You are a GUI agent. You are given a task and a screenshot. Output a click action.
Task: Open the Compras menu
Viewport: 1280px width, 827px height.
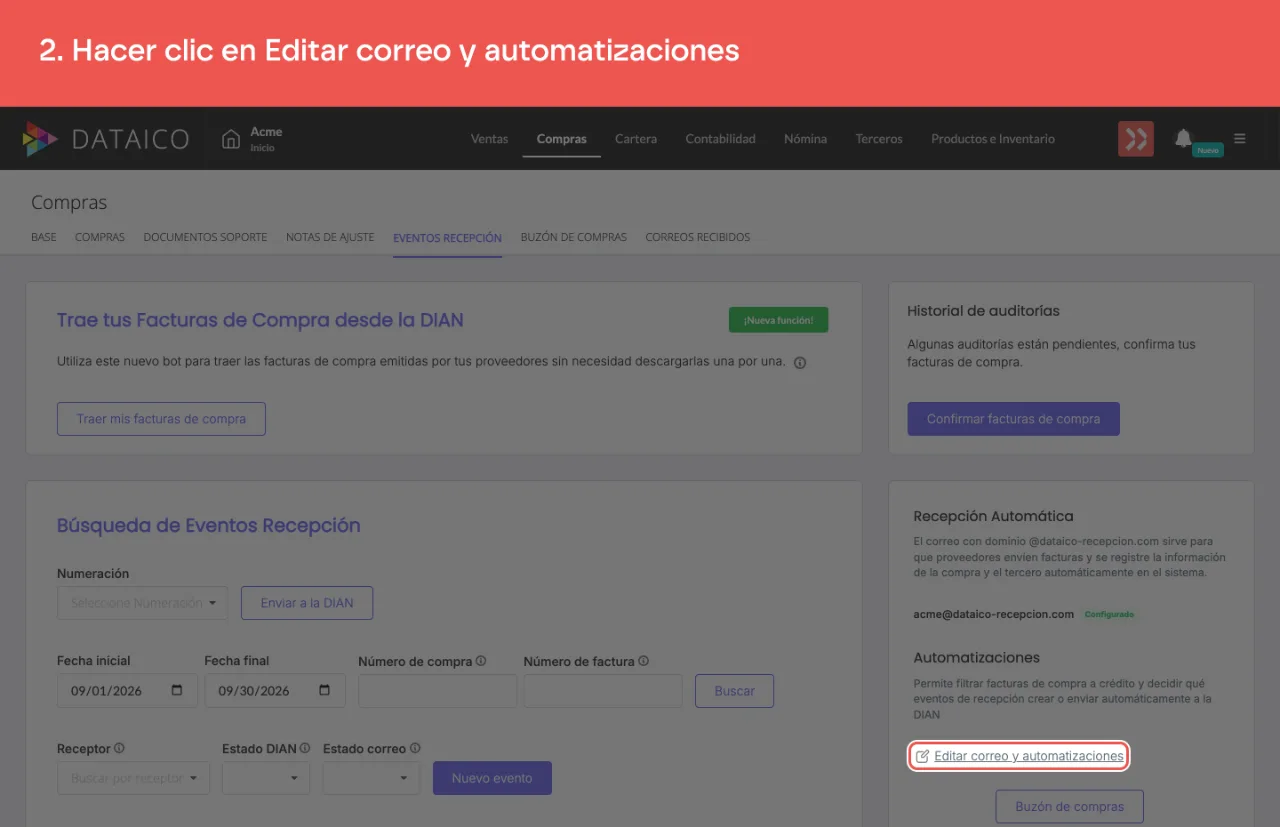pyautogui.click(x=562, y=139)
